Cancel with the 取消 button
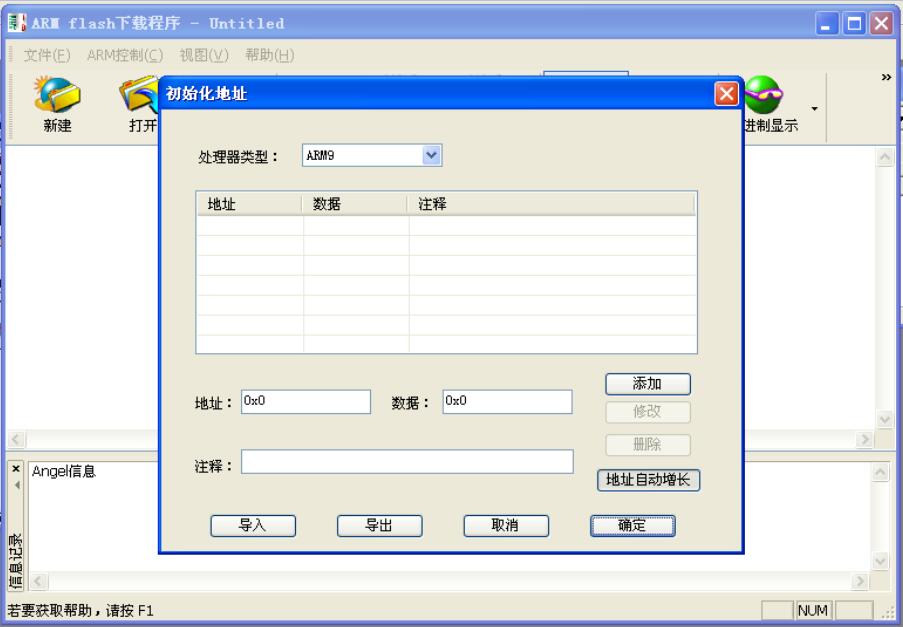 [x=506, y=526]
